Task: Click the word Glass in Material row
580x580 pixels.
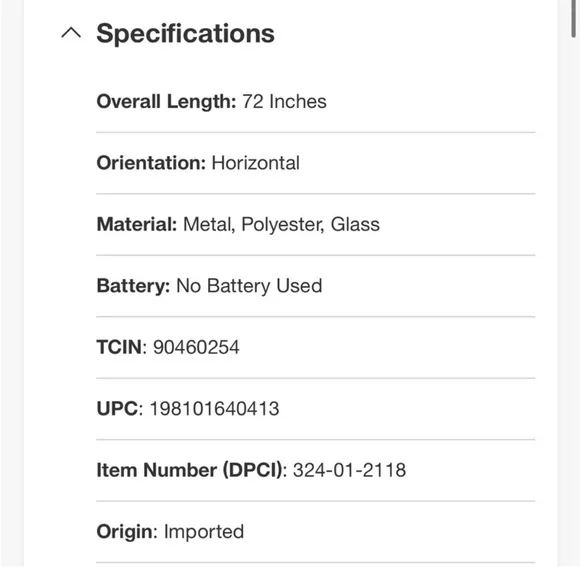Action: pyautogui.click(x=355, y=224)
